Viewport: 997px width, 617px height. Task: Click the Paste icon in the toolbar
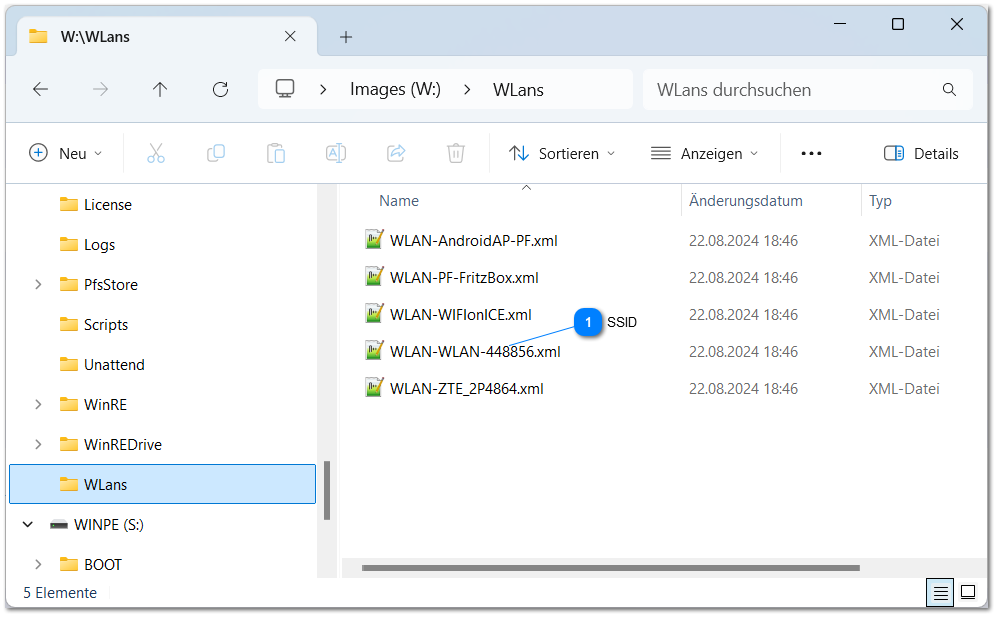[x=275, y=153]
